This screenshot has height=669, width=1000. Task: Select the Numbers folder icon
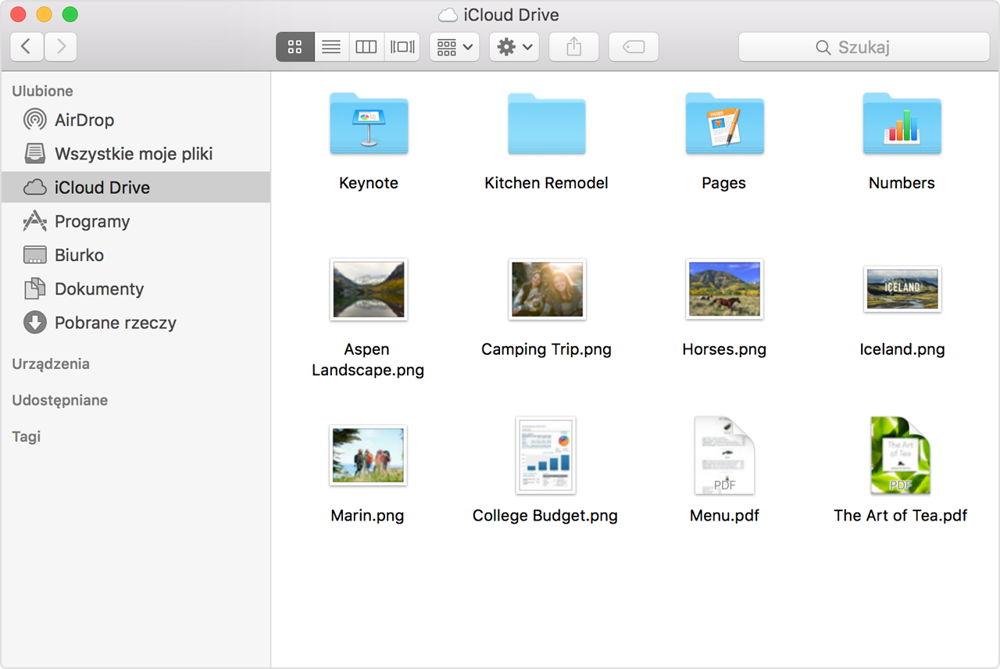901,125
